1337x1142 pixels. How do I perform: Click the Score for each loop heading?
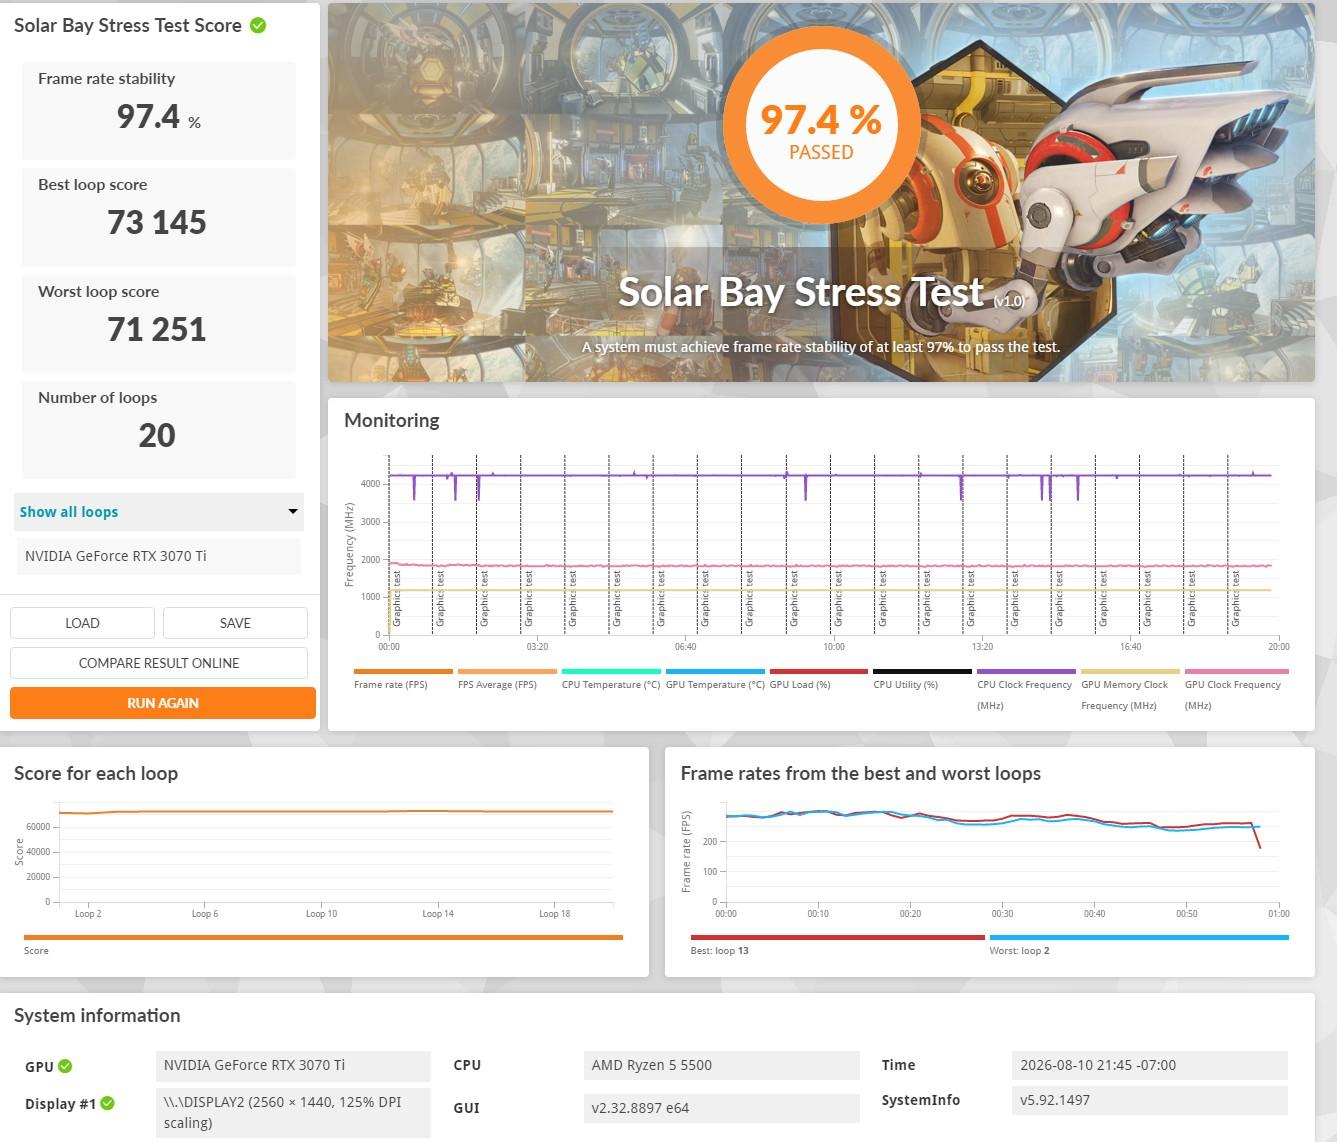point(96,773)
